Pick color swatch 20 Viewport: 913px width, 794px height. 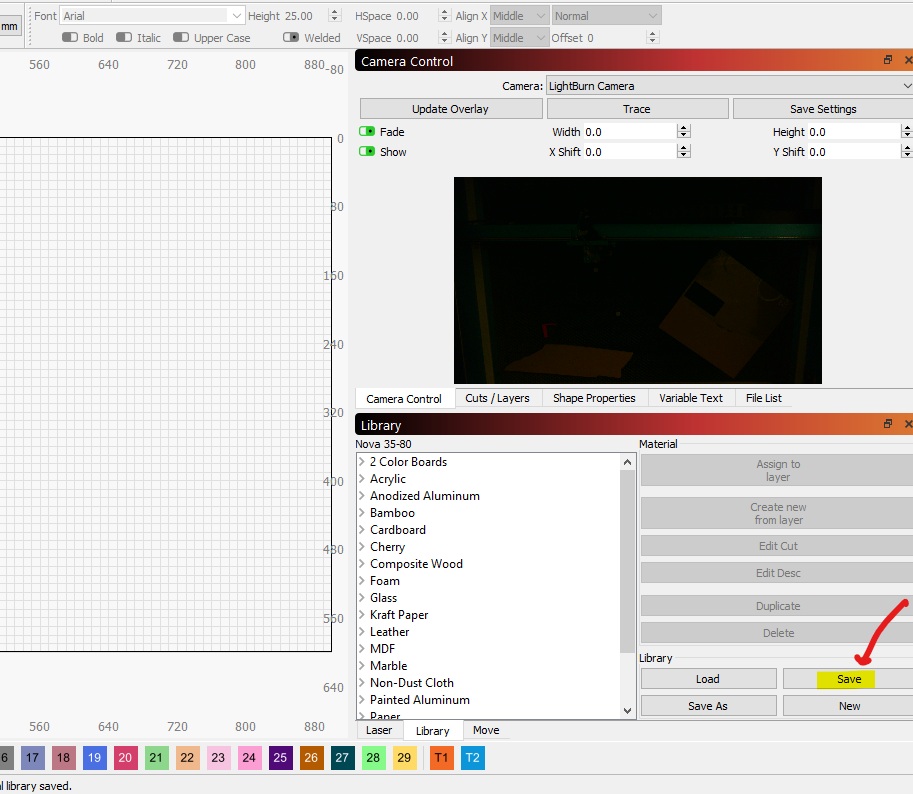click(x=125, y=758)
